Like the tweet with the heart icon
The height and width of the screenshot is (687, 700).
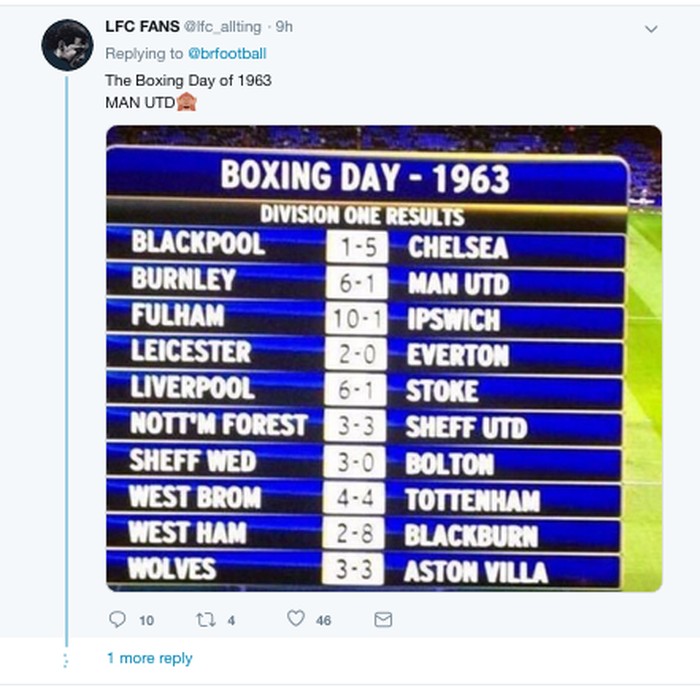coord(295,619)
